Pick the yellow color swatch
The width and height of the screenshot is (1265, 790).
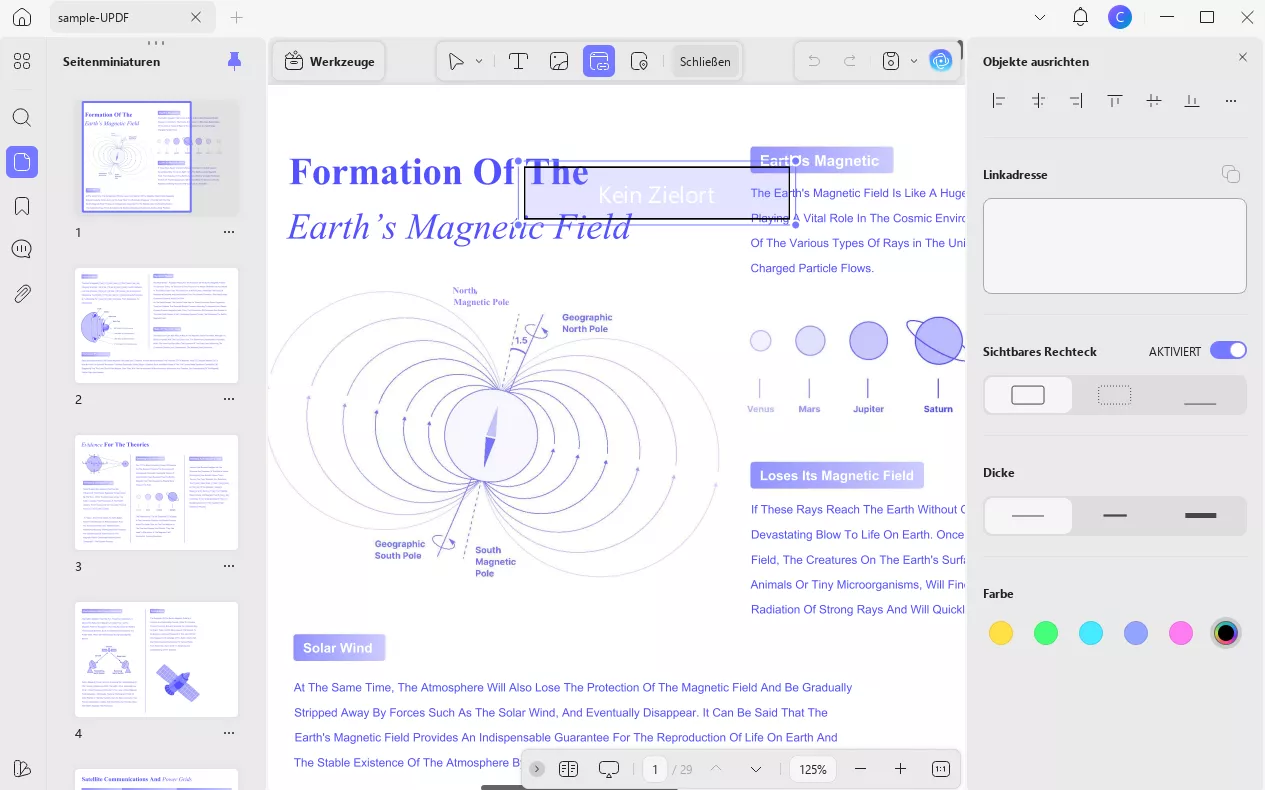[1001, 633]
